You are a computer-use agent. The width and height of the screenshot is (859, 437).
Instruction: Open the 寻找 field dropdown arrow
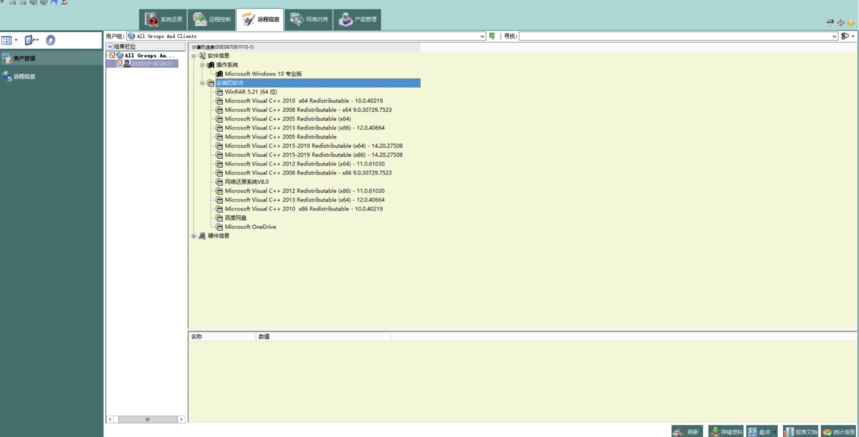point(834,36)
